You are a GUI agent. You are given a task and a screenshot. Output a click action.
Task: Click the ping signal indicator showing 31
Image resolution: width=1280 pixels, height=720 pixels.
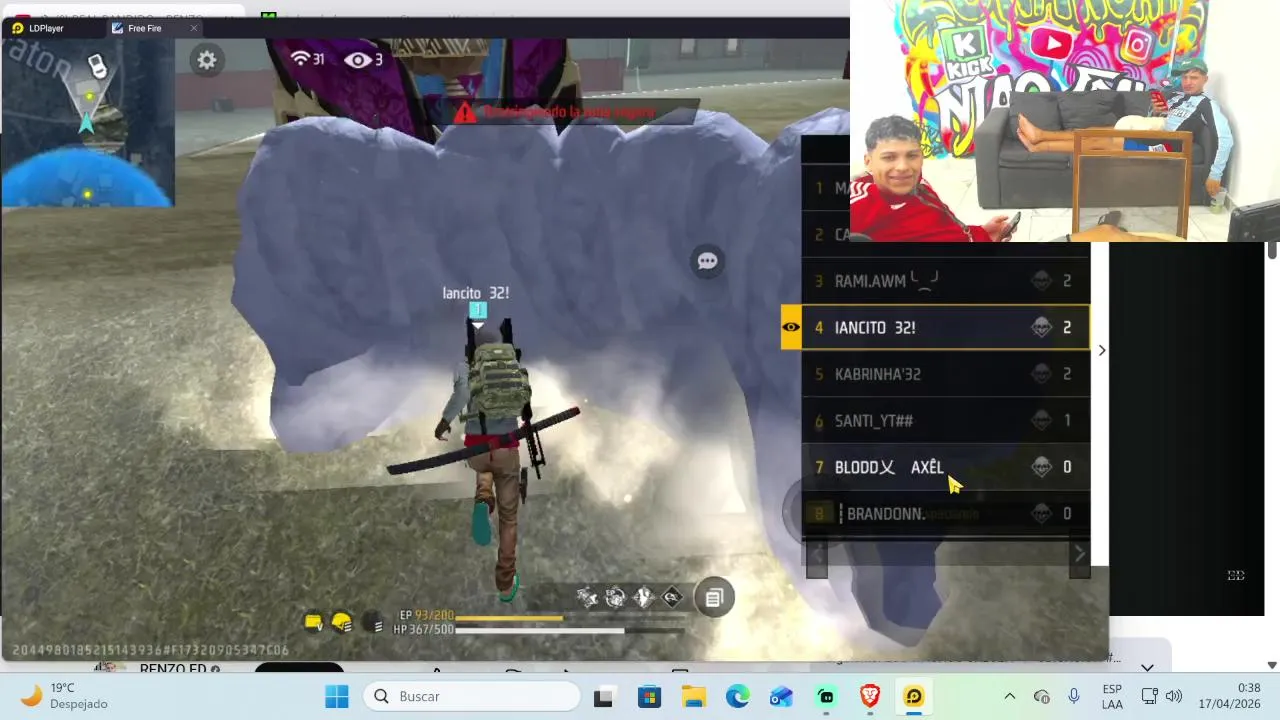click(307, 59)
